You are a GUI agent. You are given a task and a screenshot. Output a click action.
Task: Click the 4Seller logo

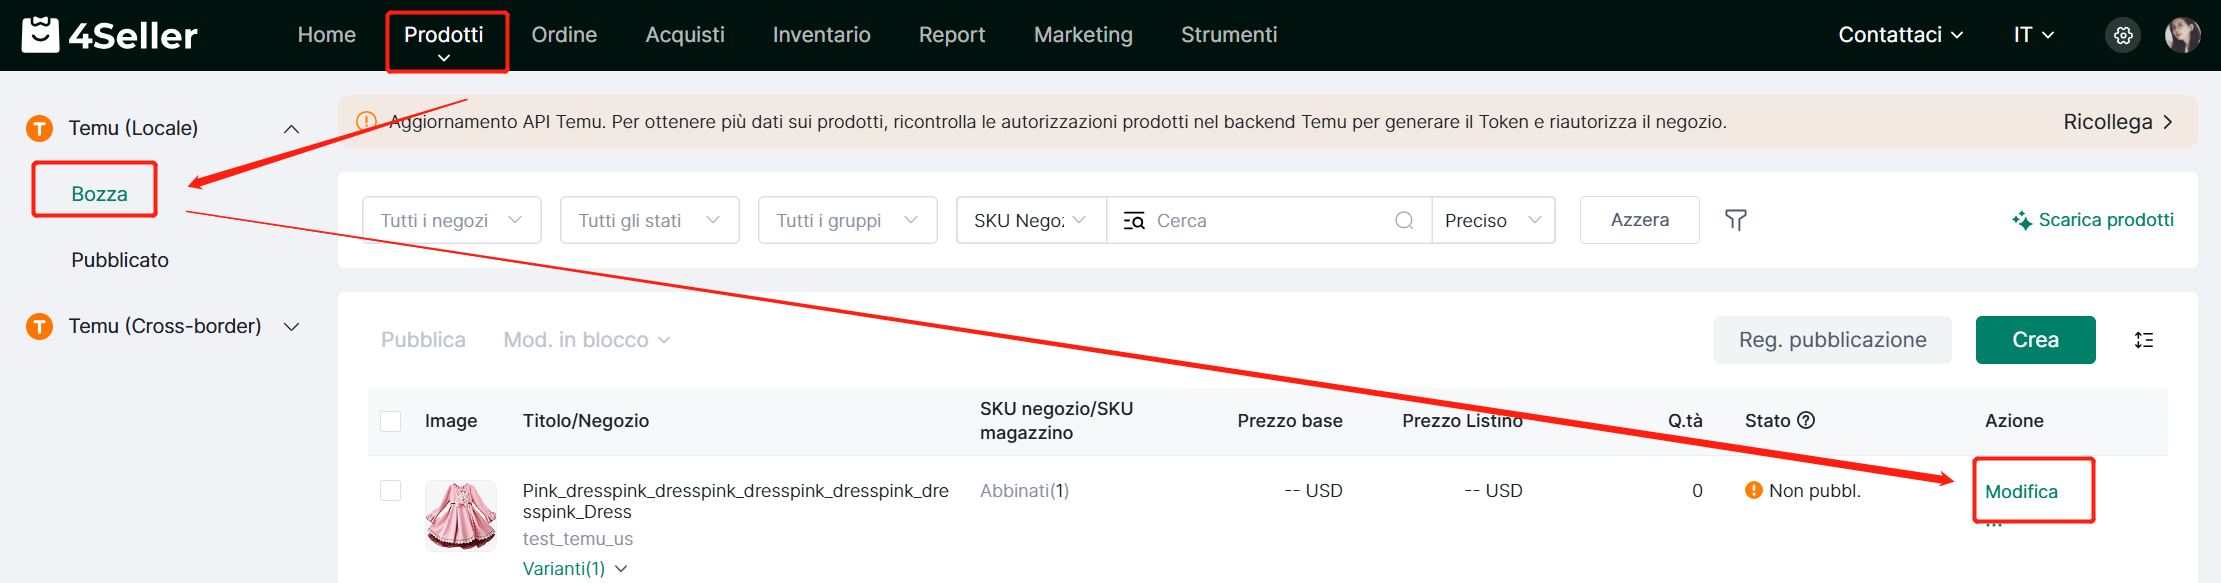click(x=109, y=35)
